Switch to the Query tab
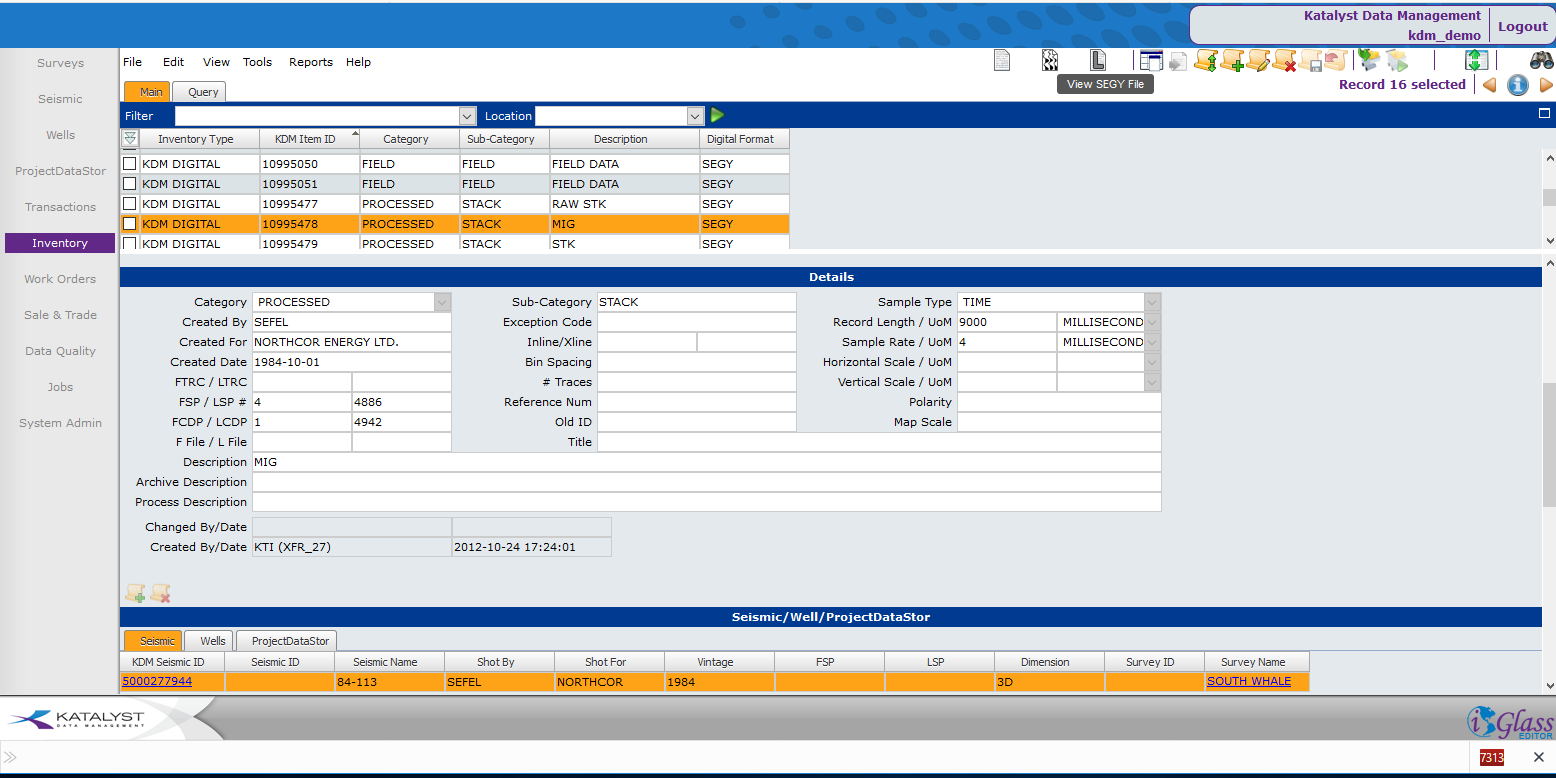The image size is (1556, 778). 200,91
